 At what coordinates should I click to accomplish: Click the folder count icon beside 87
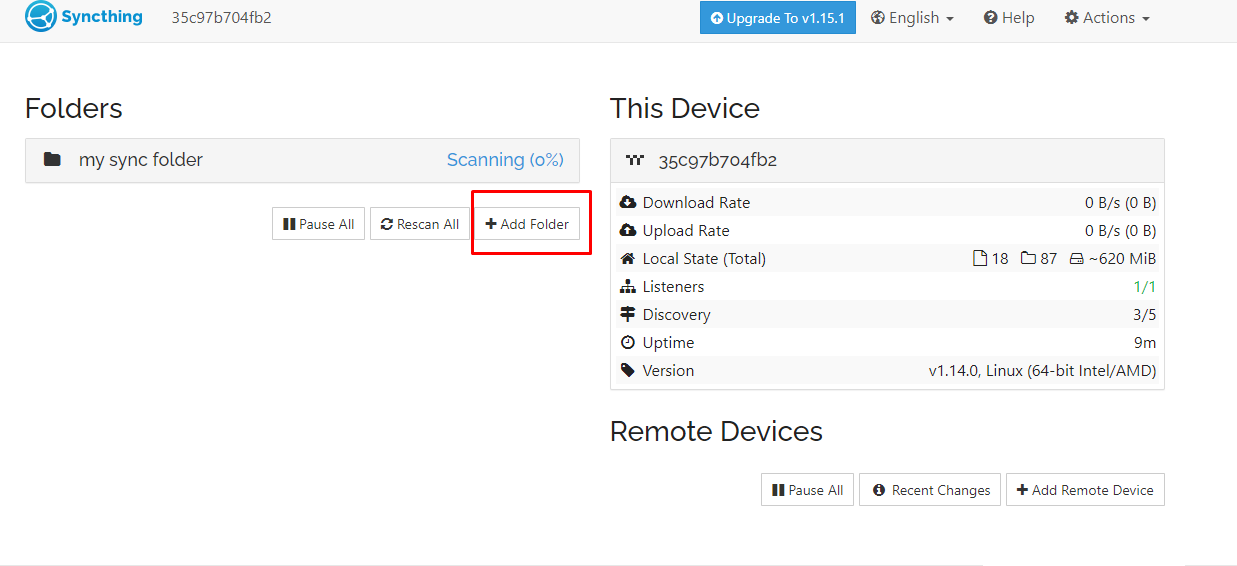(1028, 258)
